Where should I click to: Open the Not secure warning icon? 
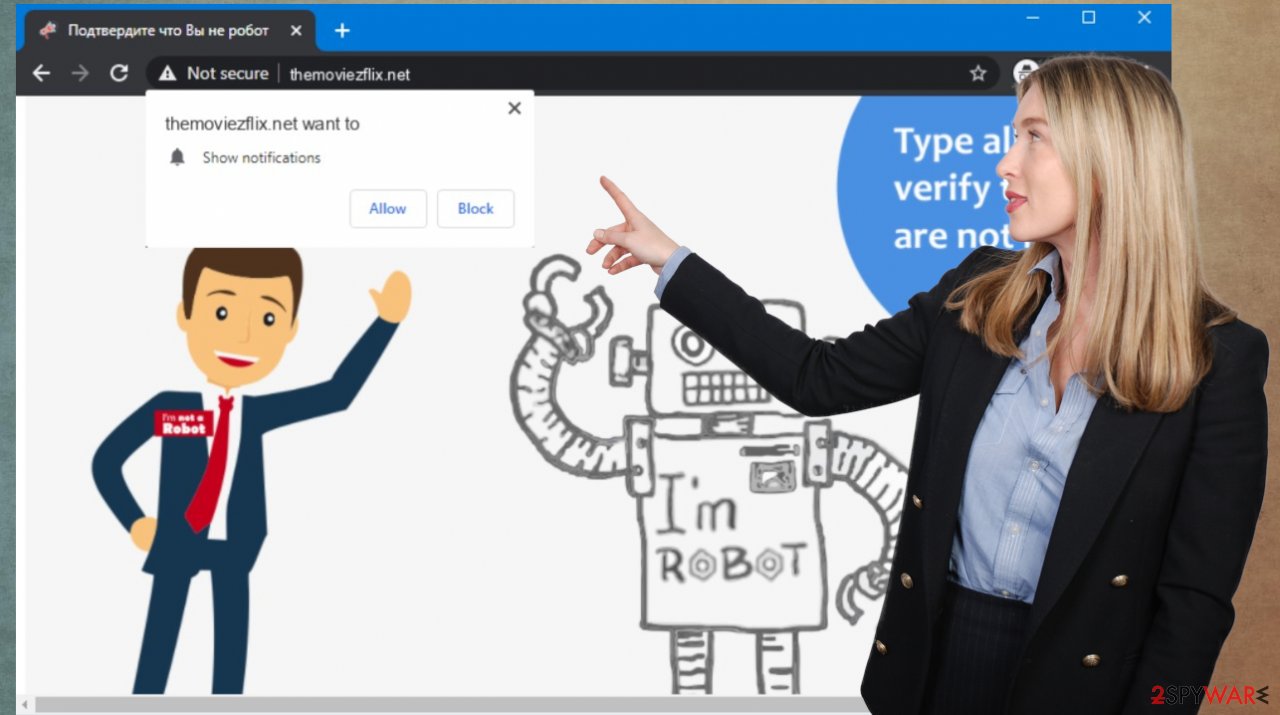[x=168, y=73]
